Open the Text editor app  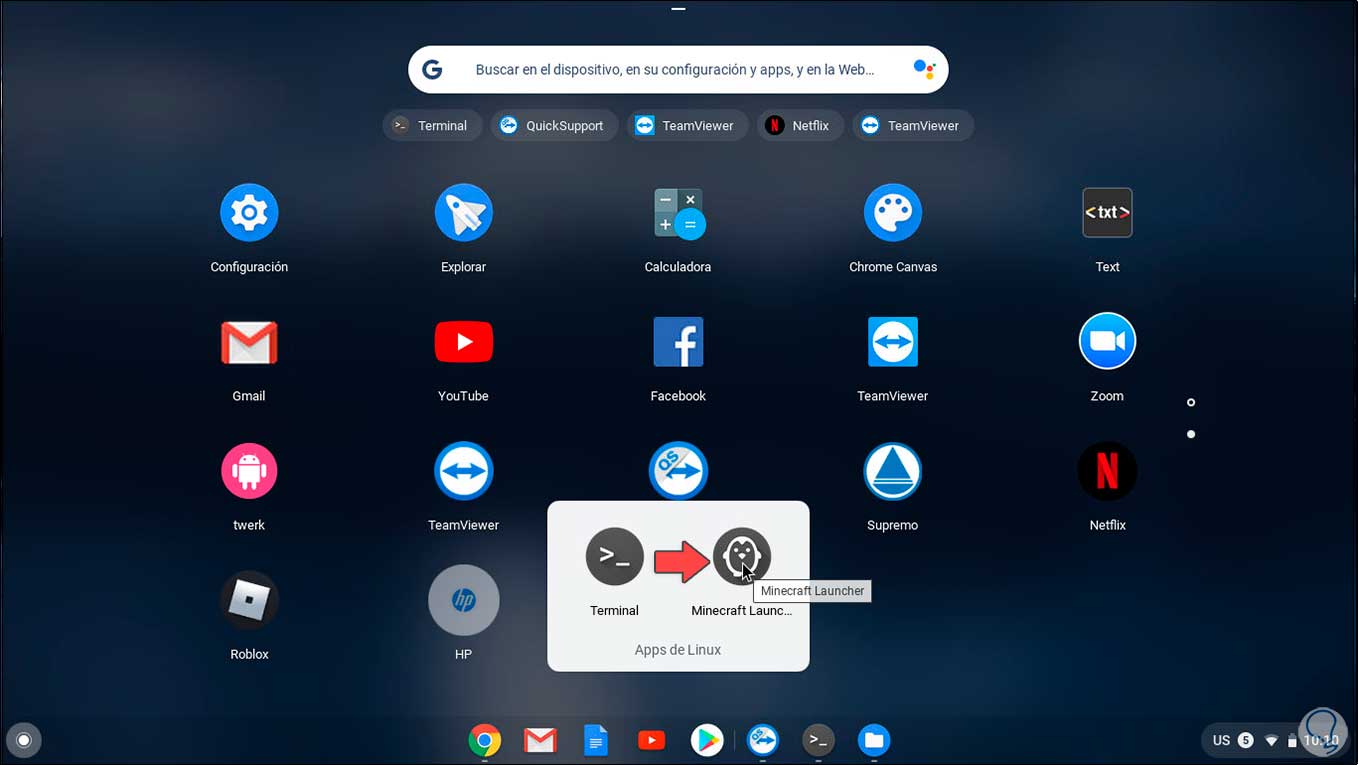1107,213
